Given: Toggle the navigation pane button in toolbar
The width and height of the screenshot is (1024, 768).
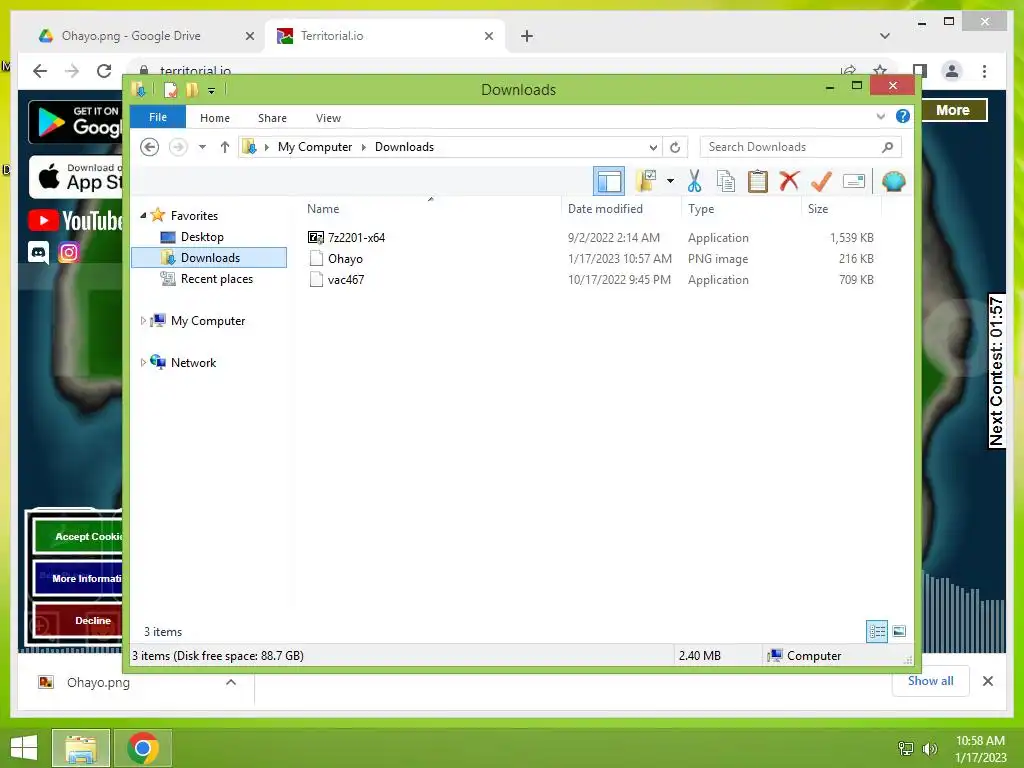Looking at the screenshot, I should (609, 182).
